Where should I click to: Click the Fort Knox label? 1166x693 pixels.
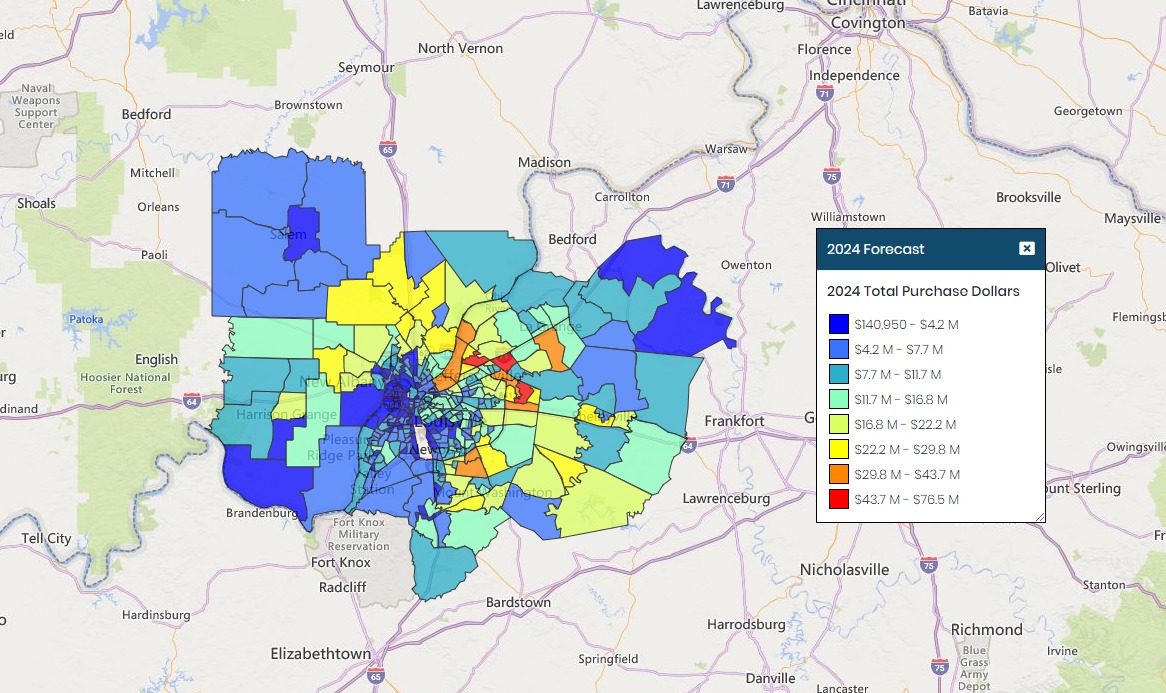coord(341,562)
